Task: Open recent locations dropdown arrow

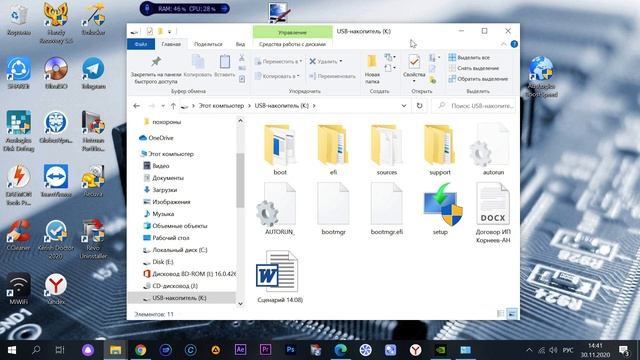Action: [x=163, y=106]
